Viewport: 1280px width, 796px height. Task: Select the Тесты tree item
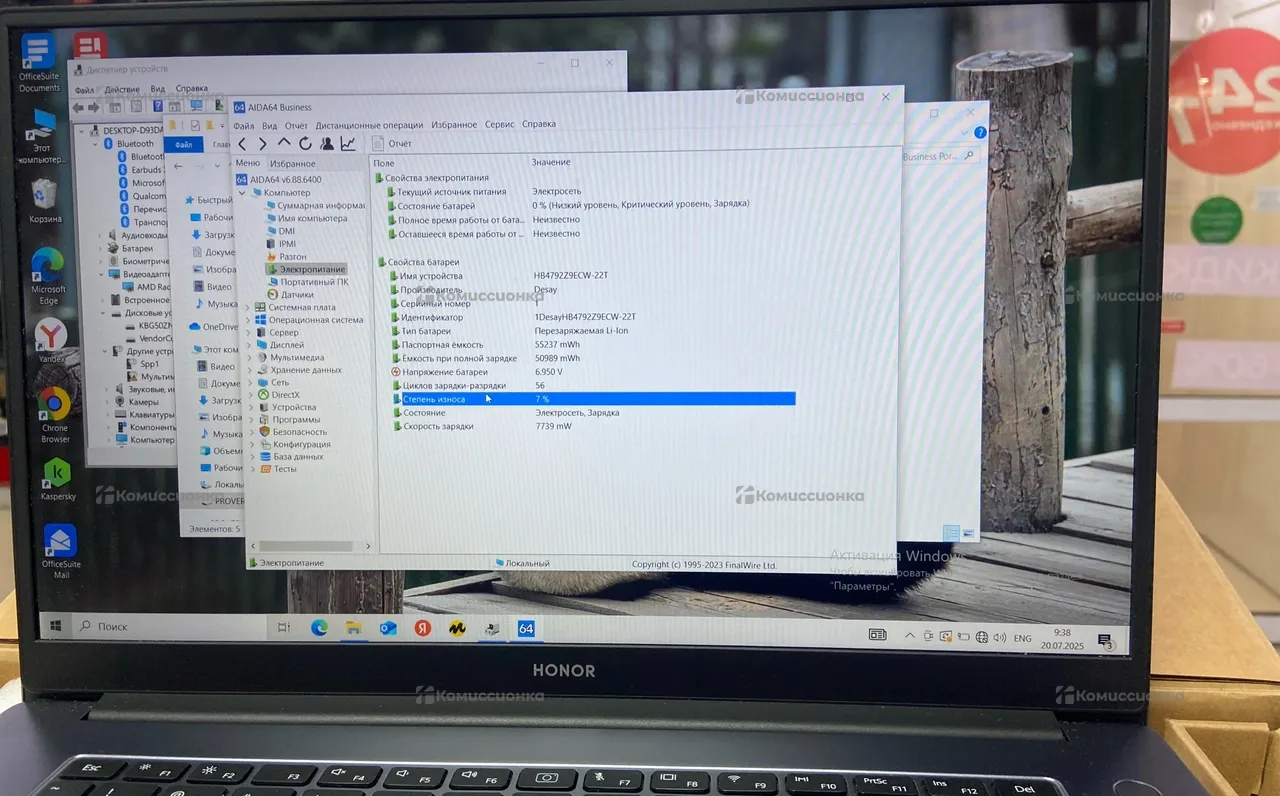pos(278,469)
